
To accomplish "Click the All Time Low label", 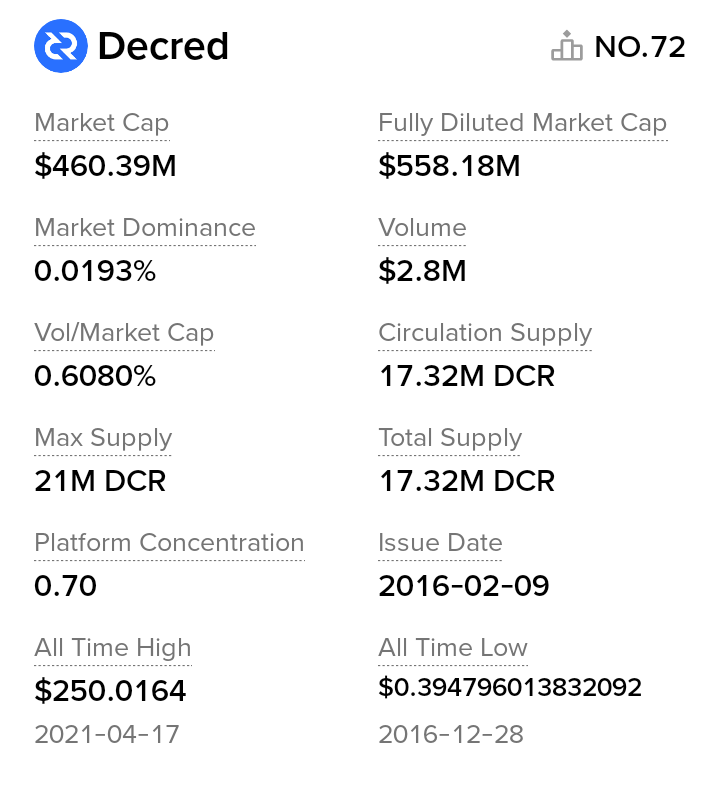I will tap(453, 648).
